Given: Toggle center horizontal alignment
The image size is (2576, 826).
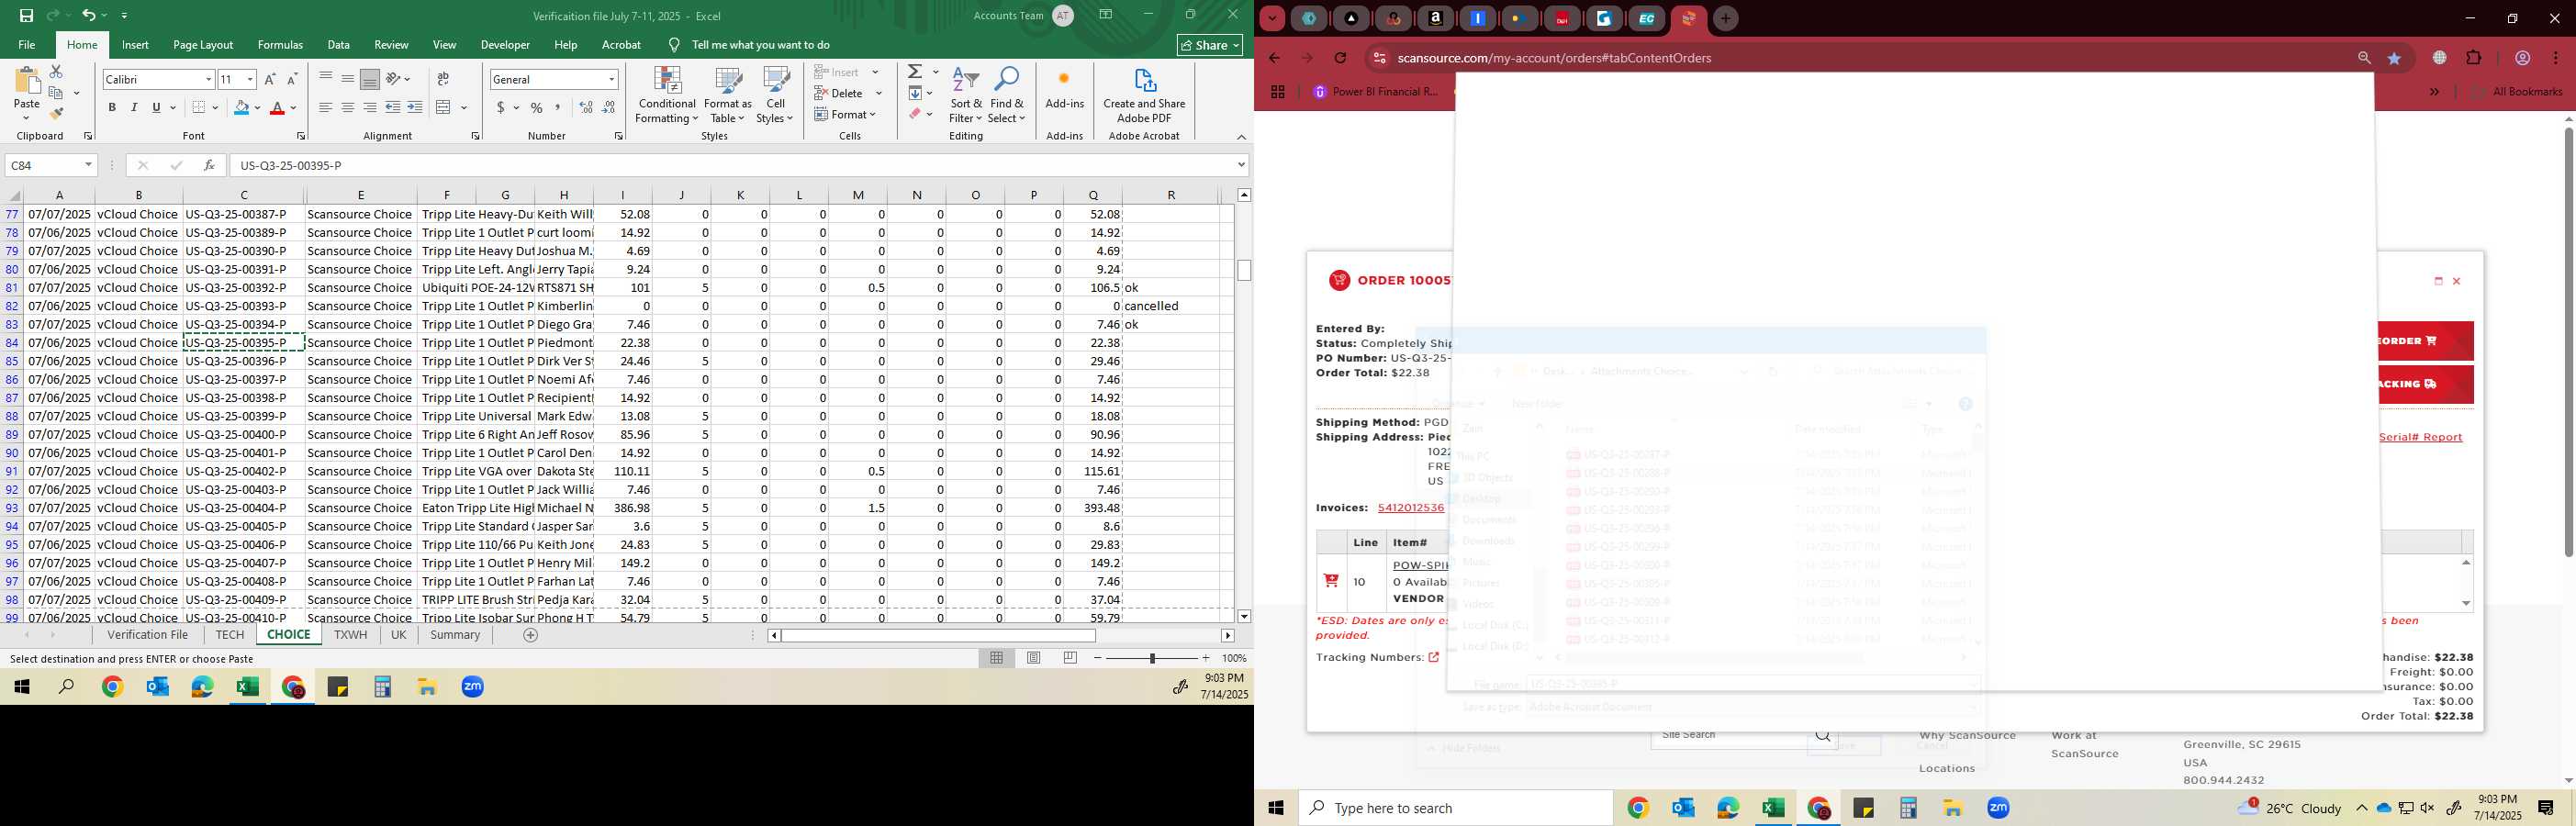Looking at the screenshot, I should tap(348, 107).
